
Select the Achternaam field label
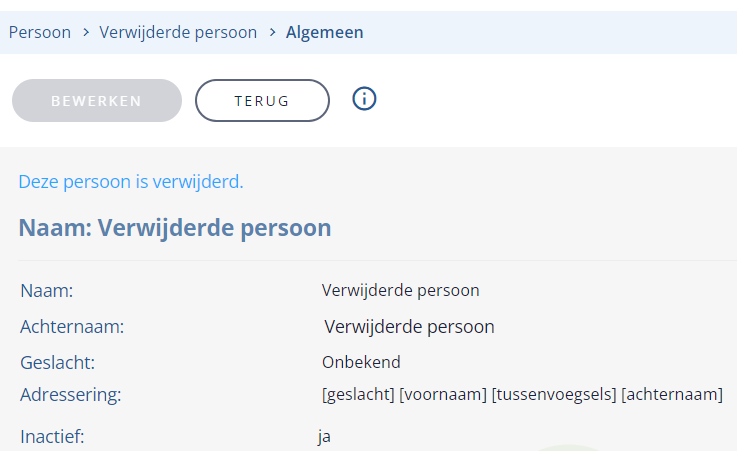(x=72, y=327)
